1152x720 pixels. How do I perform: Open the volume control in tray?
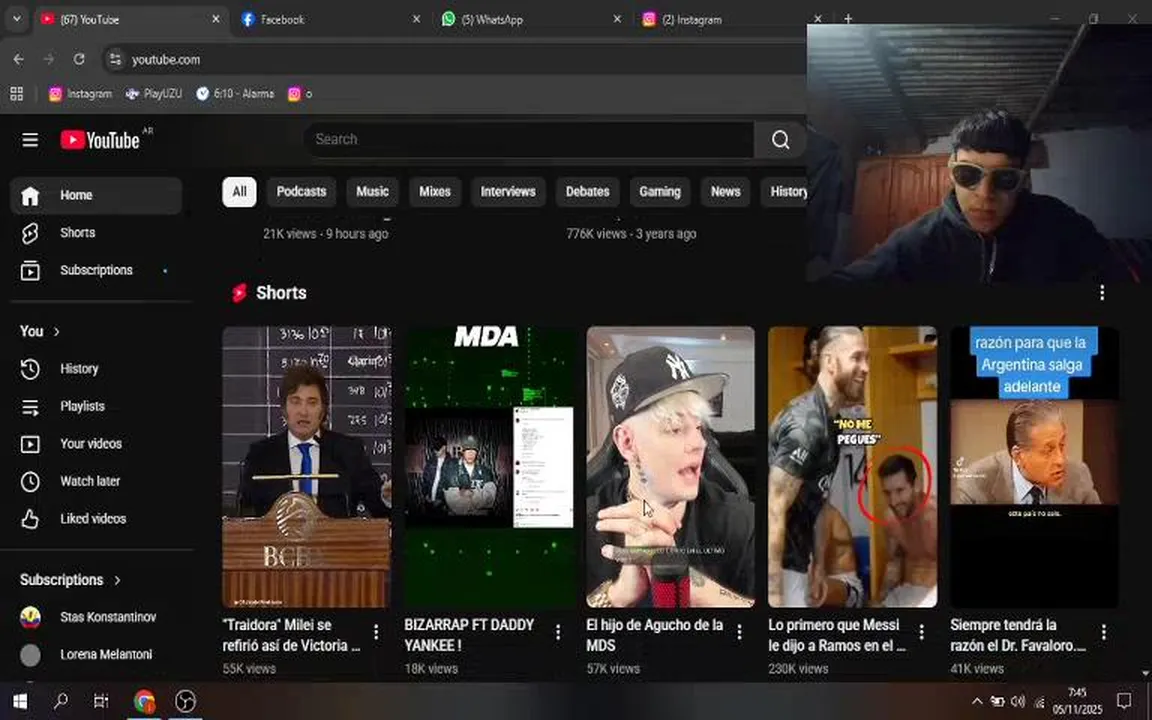click(x=1018, y=702)
